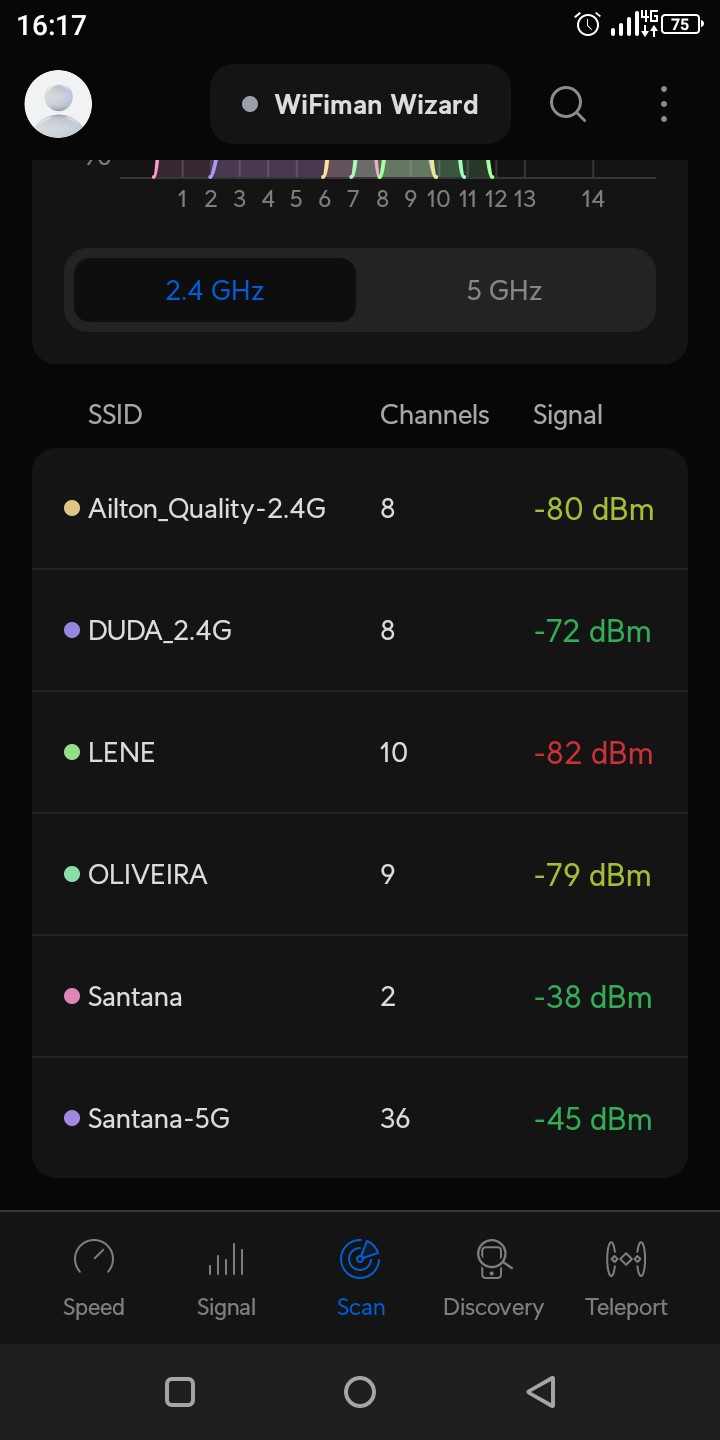
Task: Tap the DUDA_2.4G network entry
Action: coord(360,631)
